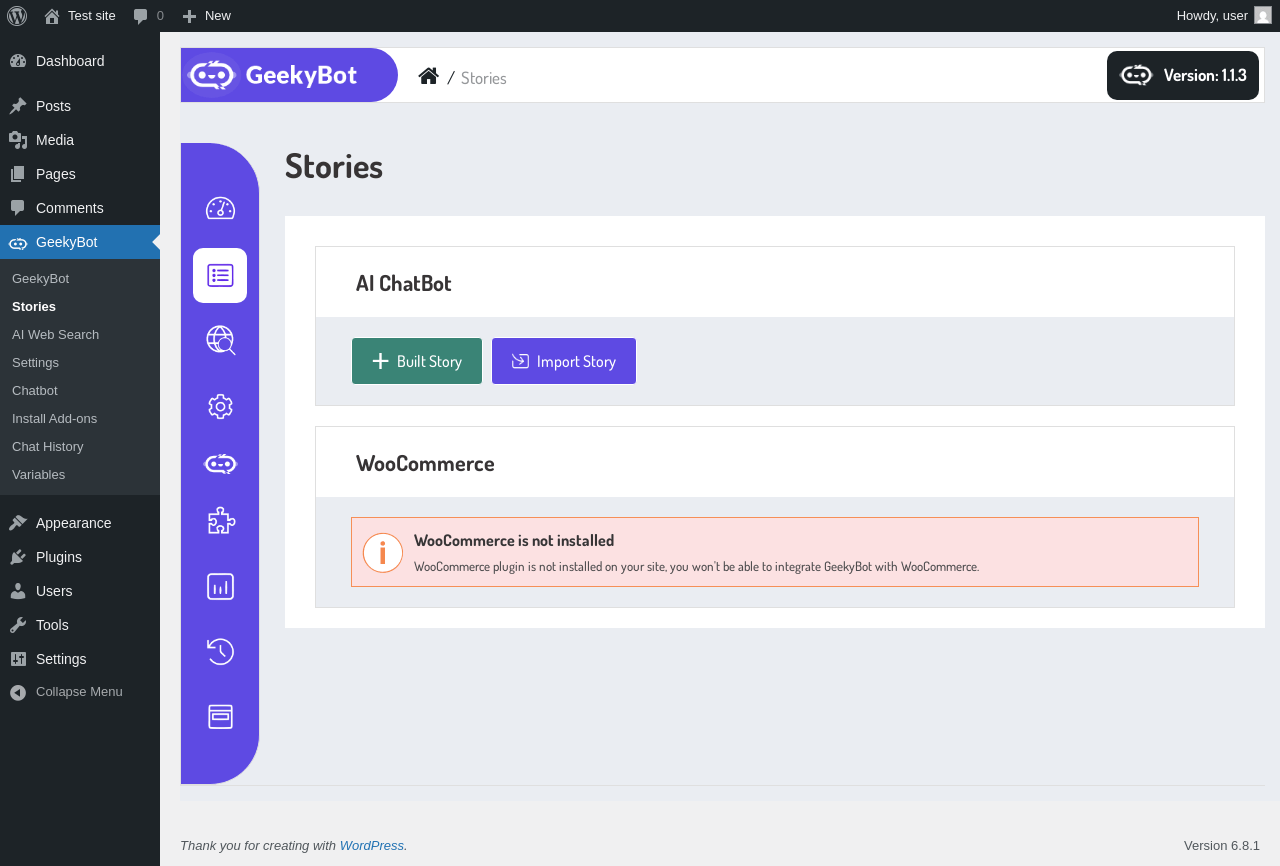
Task: Open Chat History submenu entry
Action: point(80,446)
